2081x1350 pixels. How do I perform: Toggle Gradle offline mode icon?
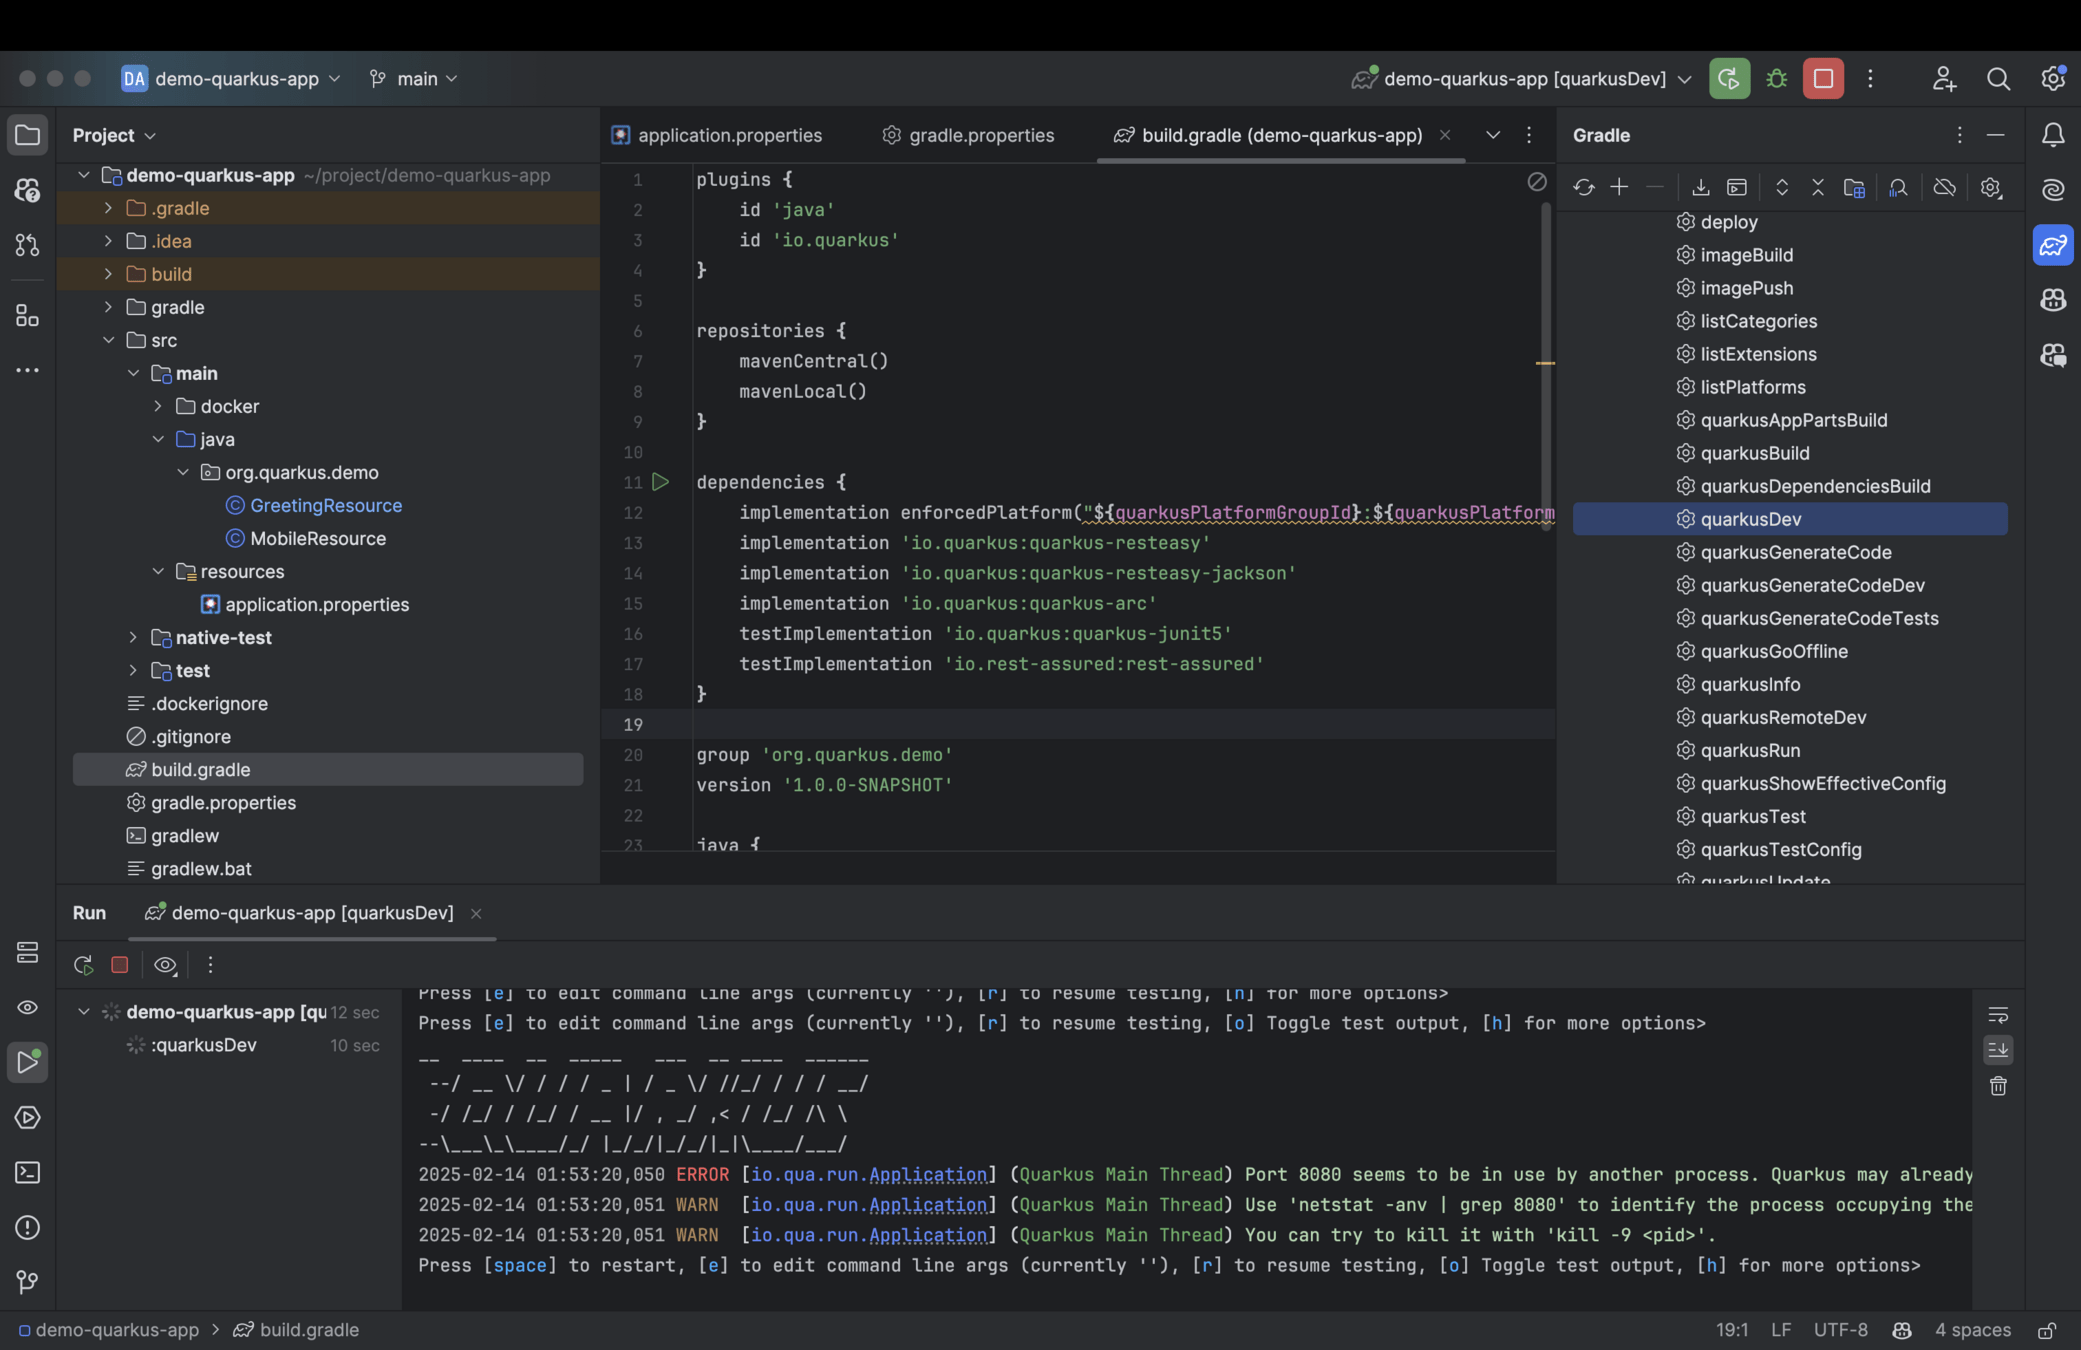pyautogui.click(x=1944, y=188)
